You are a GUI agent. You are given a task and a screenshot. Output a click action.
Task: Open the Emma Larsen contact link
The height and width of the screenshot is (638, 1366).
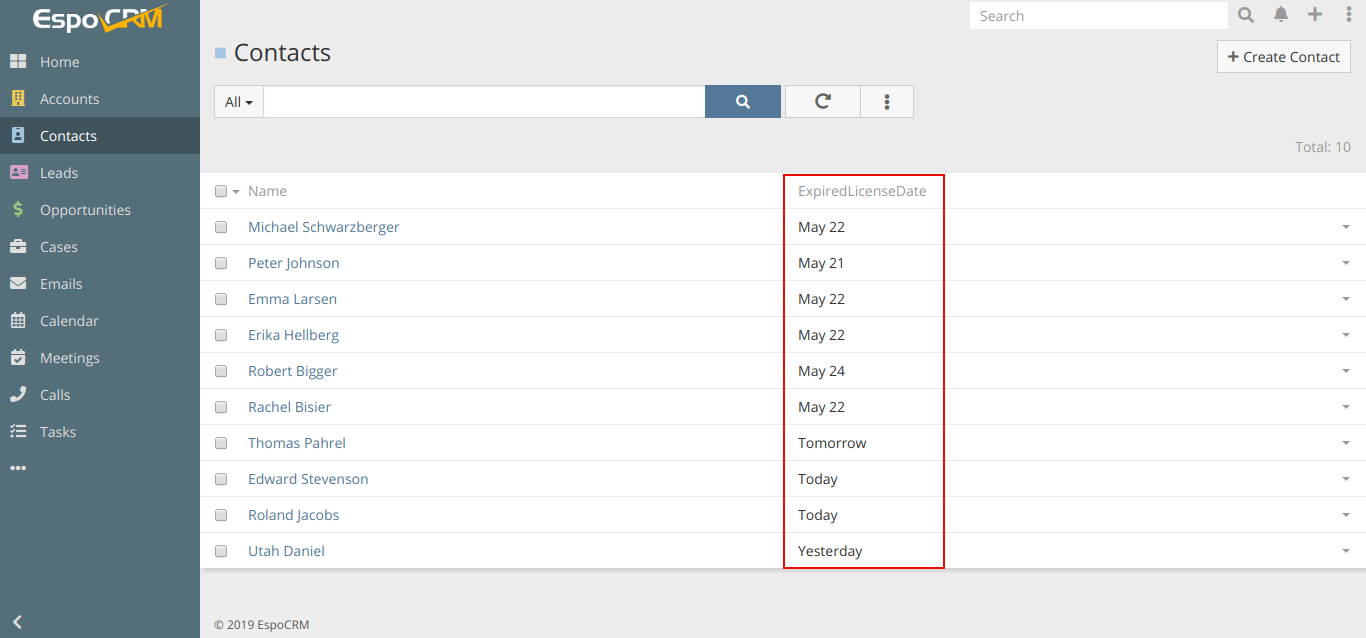click(x=292, y=299)
